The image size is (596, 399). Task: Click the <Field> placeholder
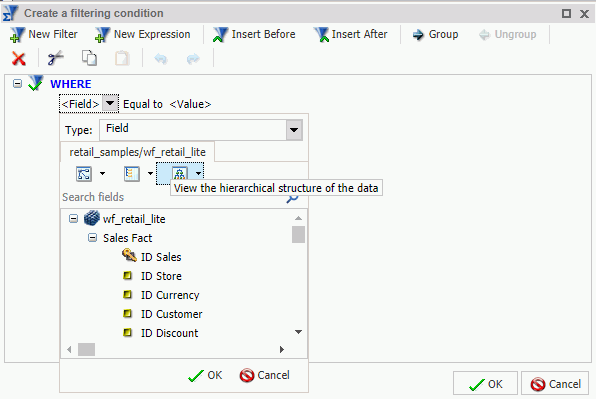click(x=81, y=104)
